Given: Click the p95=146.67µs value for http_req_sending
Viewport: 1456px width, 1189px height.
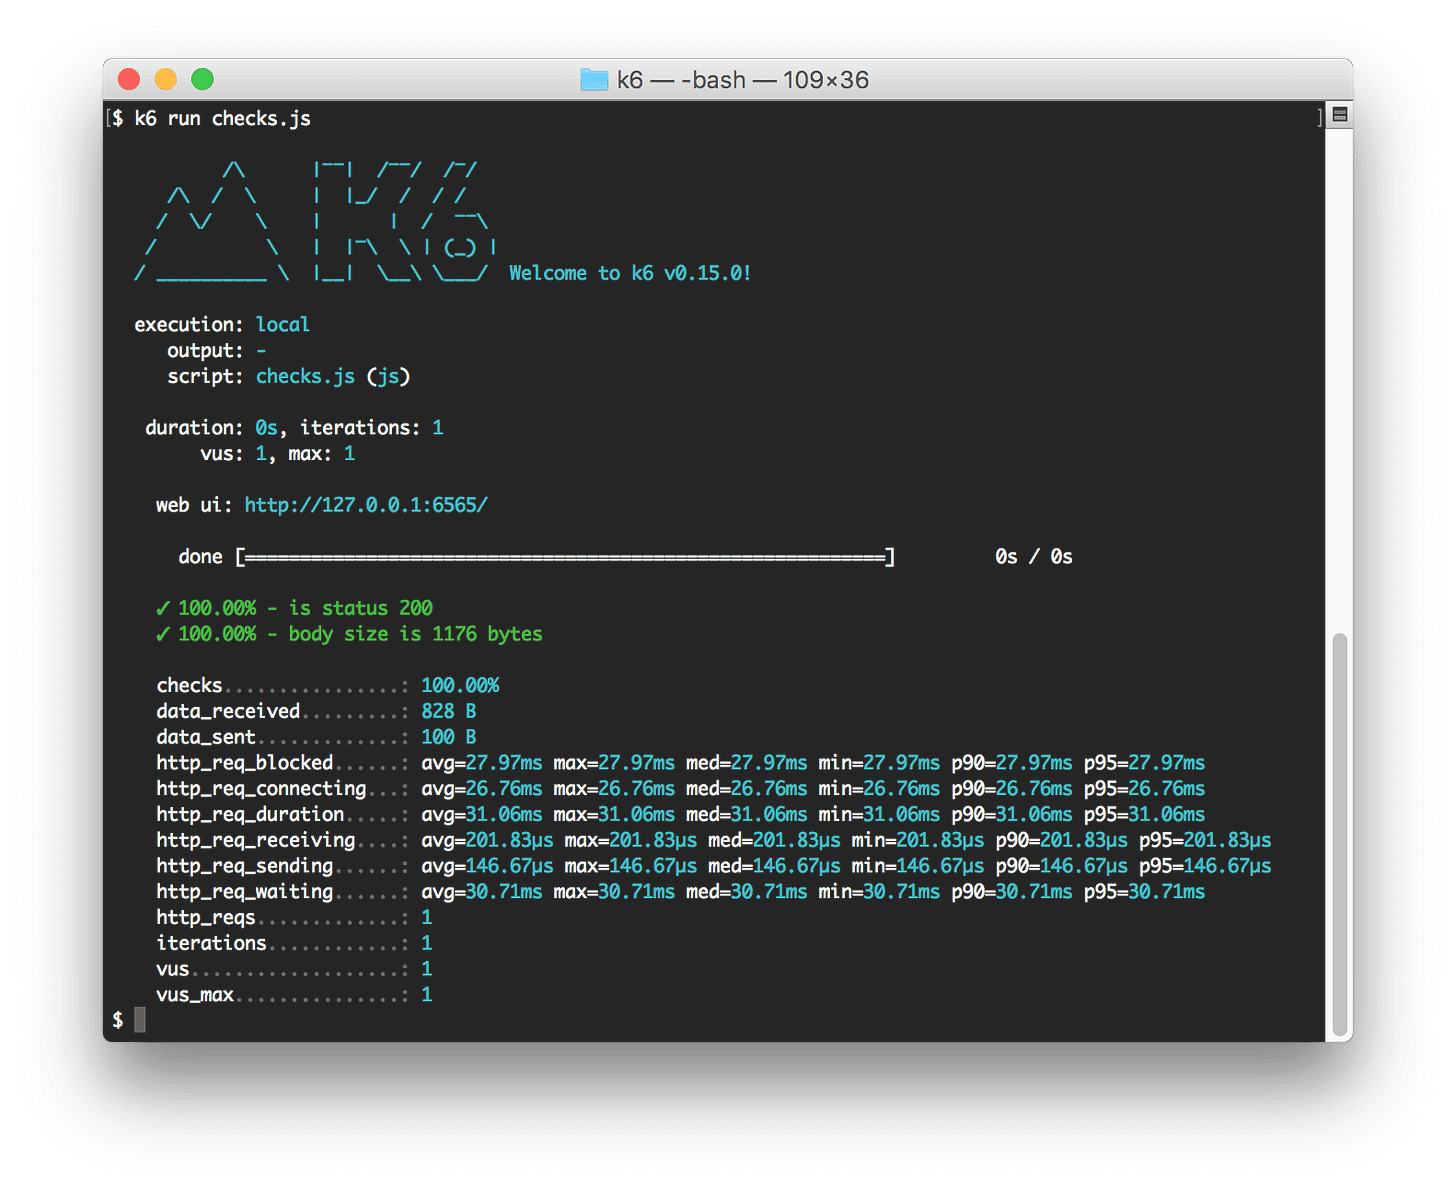Looking at the screenshot, I should click(x=1205, y=866).
